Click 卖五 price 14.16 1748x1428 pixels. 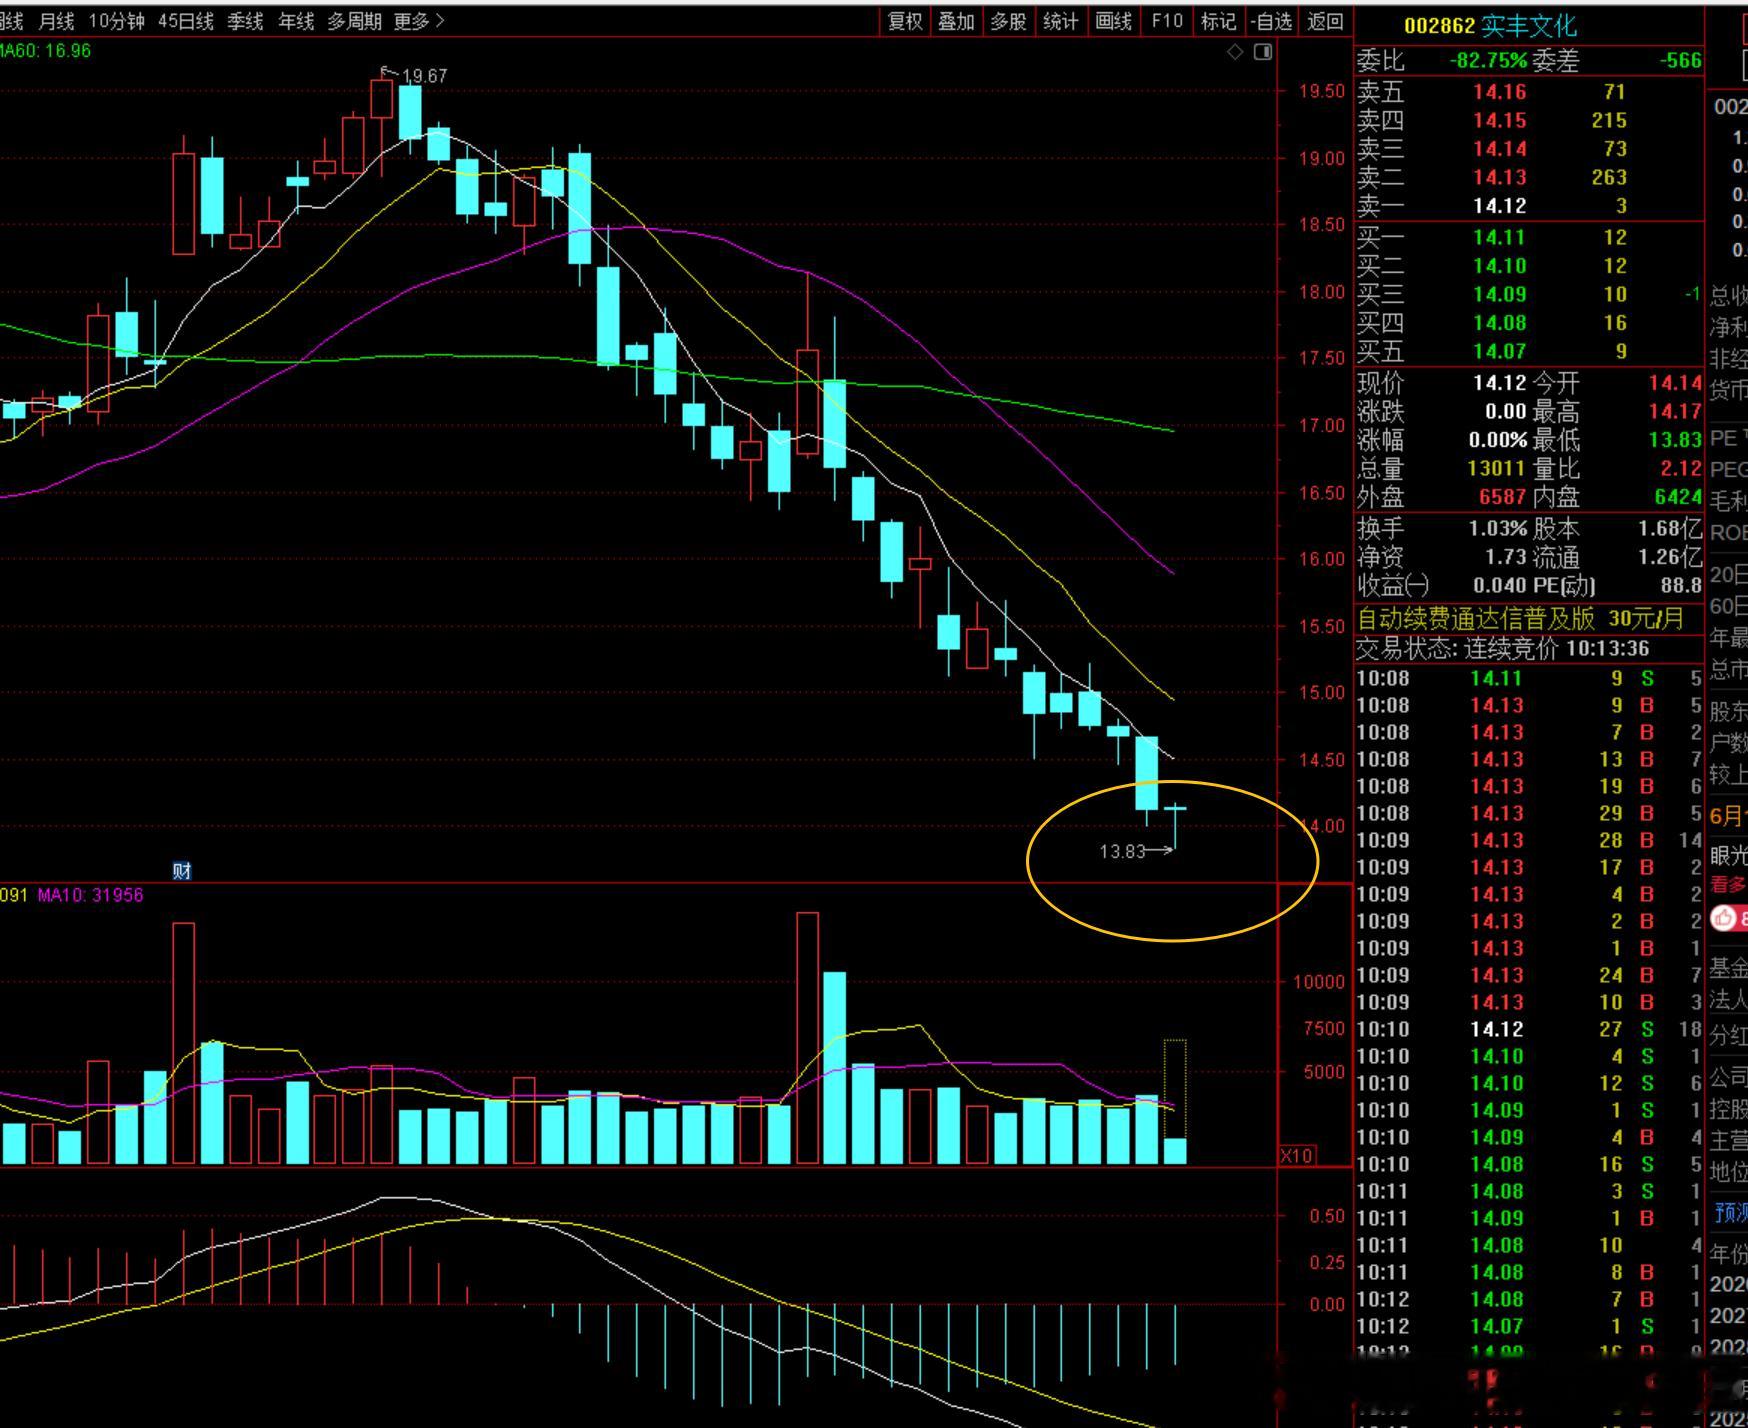click(x=1499, y=92)
